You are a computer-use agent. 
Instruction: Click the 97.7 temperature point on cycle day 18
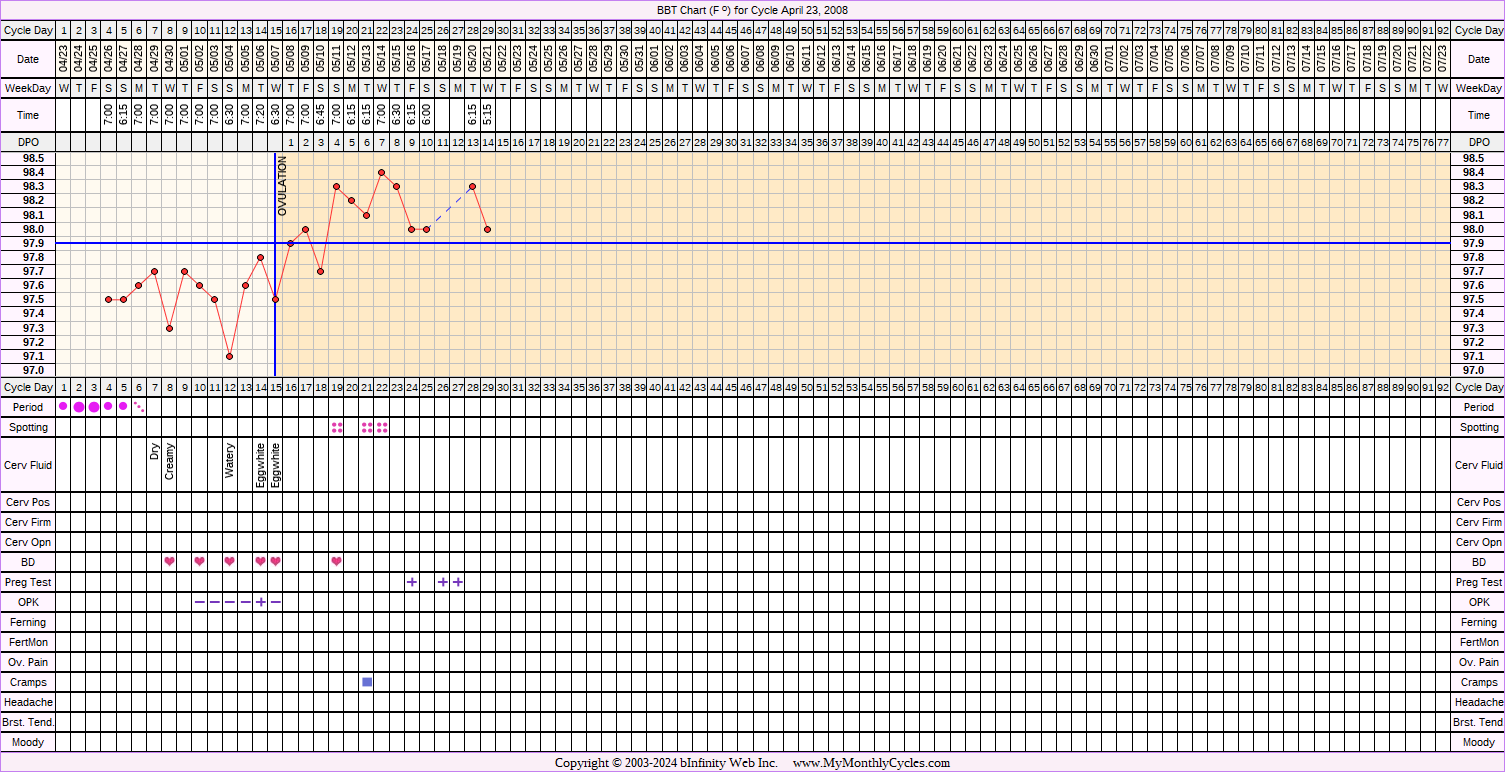[x=321, y=271]
